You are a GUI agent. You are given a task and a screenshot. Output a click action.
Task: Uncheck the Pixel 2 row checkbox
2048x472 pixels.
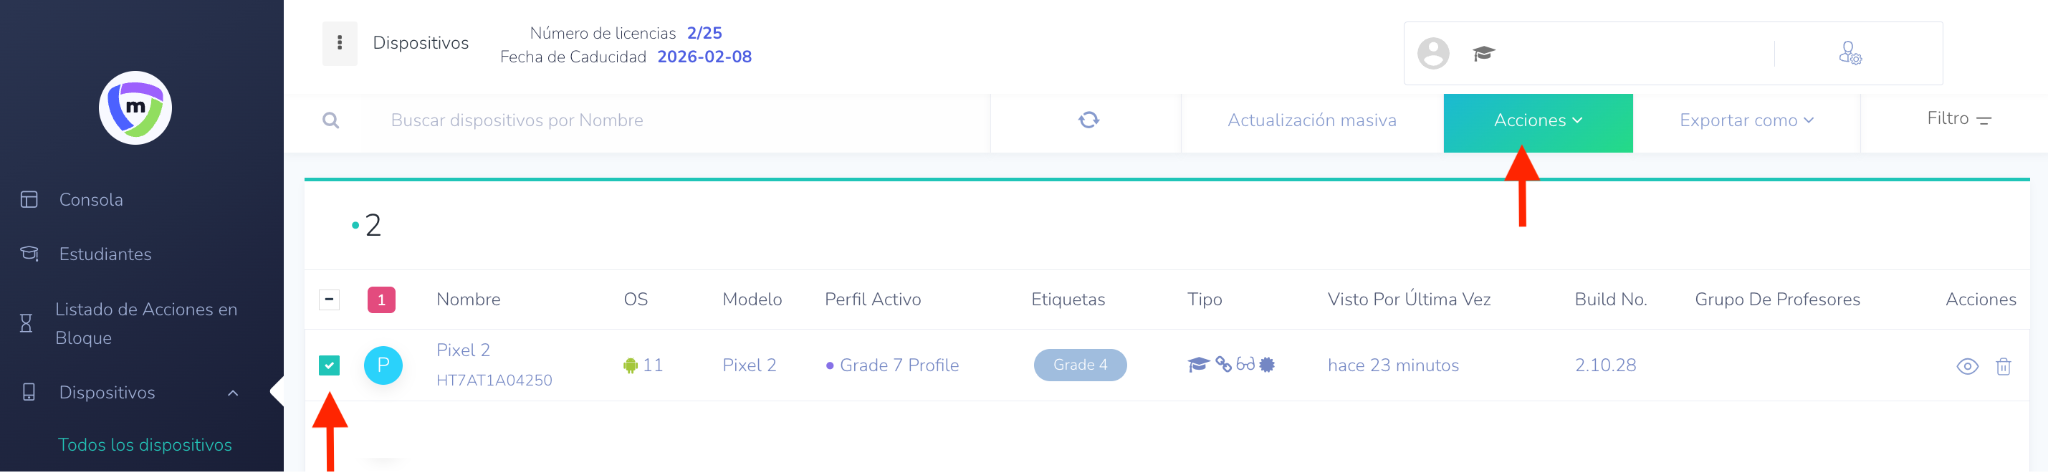pos(329,365)
